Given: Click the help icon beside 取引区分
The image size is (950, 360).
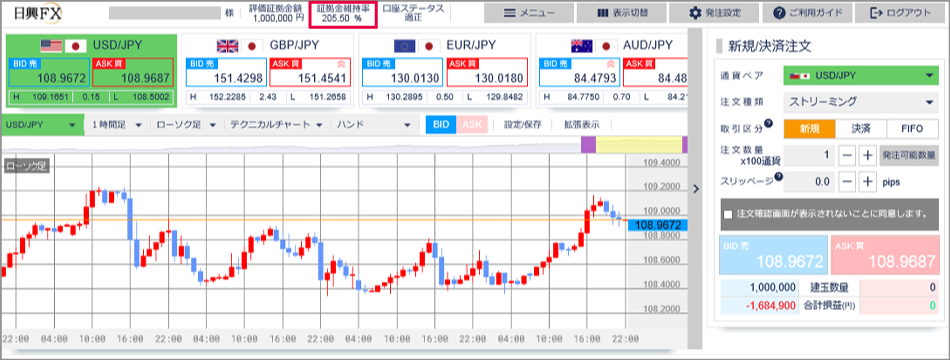Looking at the screenshot, I should (x=769, y=124).
